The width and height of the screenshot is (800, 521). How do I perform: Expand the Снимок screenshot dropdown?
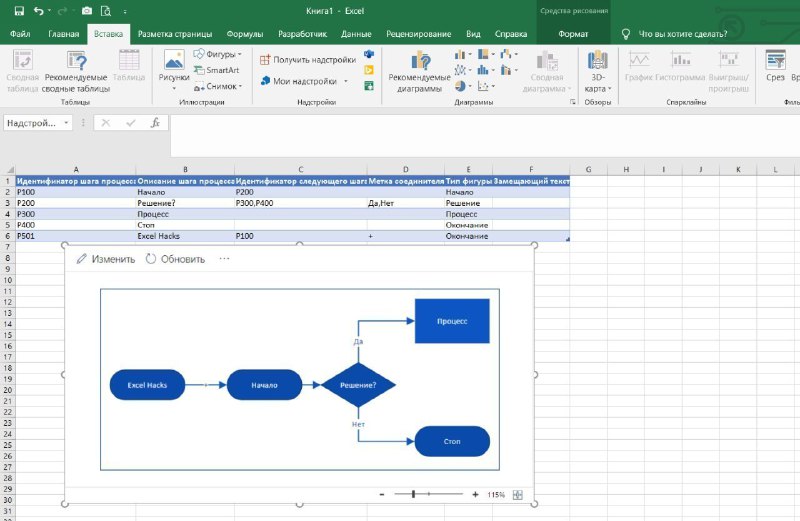(x=240, y=86)
